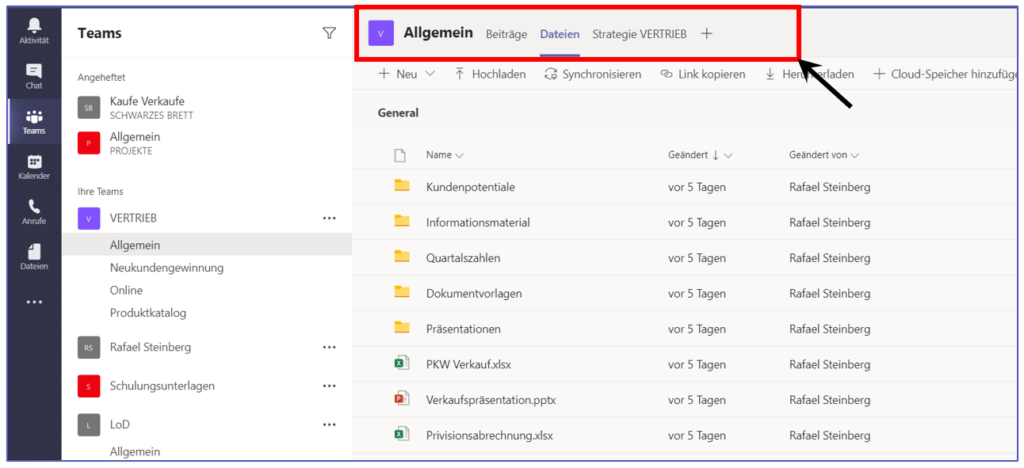Screen dimensions: 1024x468
Task: Switch to the Dateien tab
Action: tap(560, 35)
